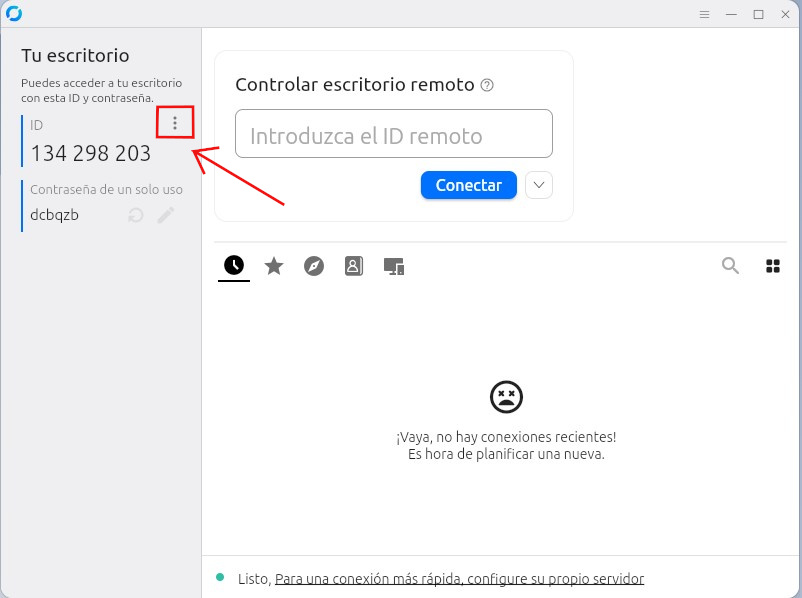Focus the Introduzca el ID remoto field
Image resolution: width=802 pixels, height=598 pixels.
(x=394, y=134)
